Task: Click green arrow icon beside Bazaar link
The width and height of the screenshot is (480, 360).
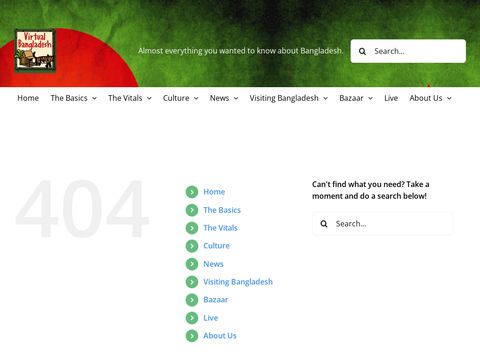Action: [192, 300]
